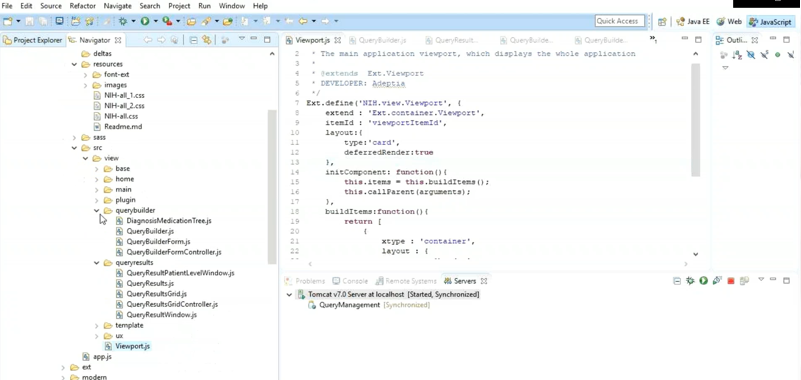Select the JavaScript perspective button
The image size is (801, 380).
[770, 22]
